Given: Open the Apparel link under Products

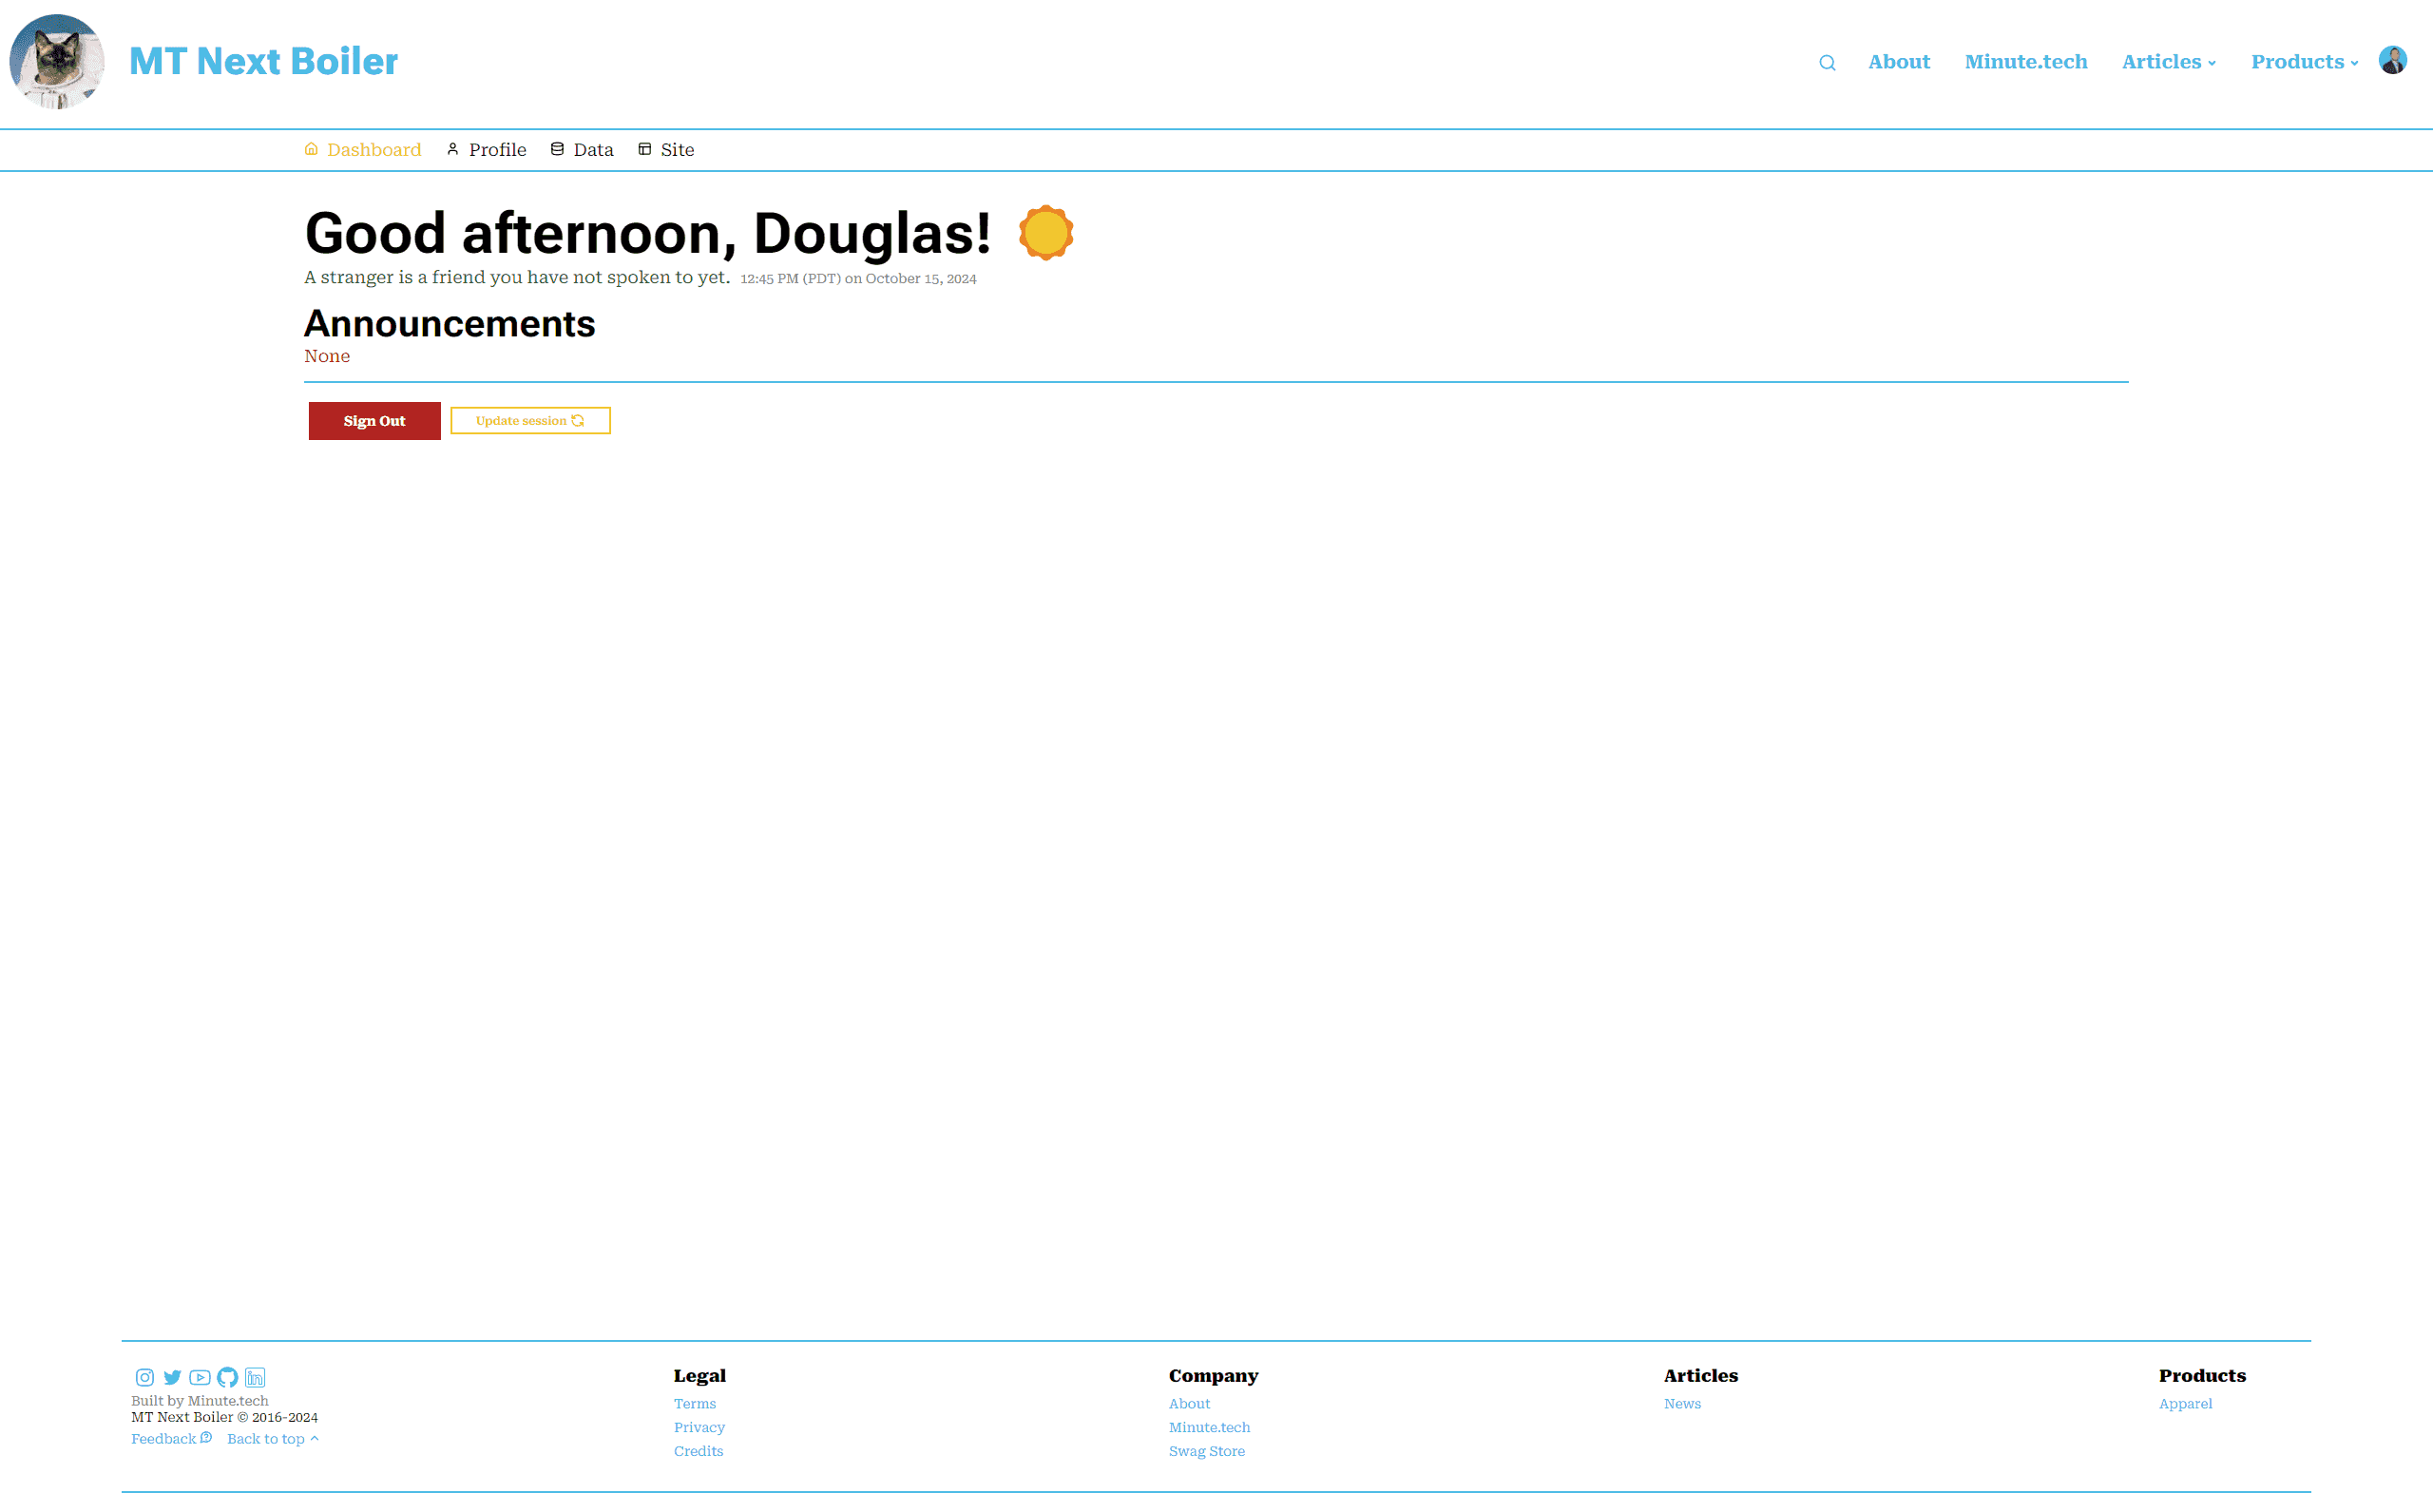Looking at the screenshot, I should click(2185, 1403).
